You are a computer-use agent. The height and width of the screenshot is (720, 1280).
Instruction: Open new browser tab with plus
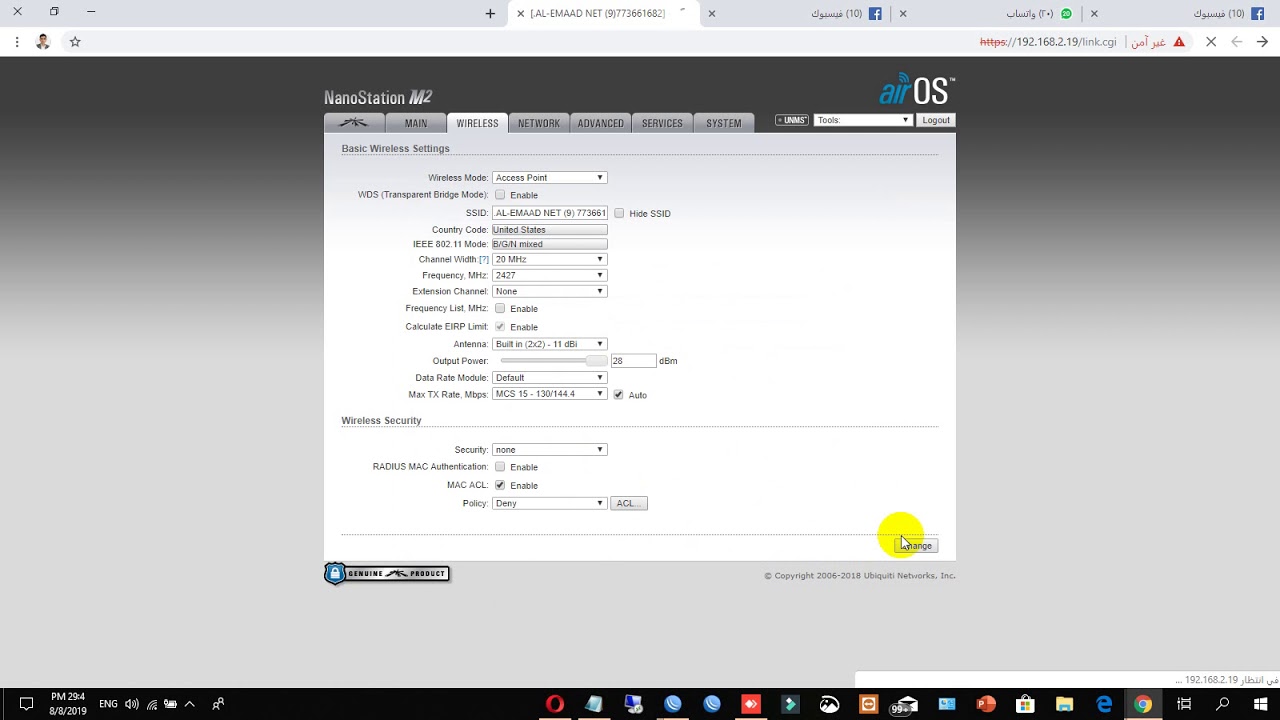pyautogui.click(x=490, y=14)
